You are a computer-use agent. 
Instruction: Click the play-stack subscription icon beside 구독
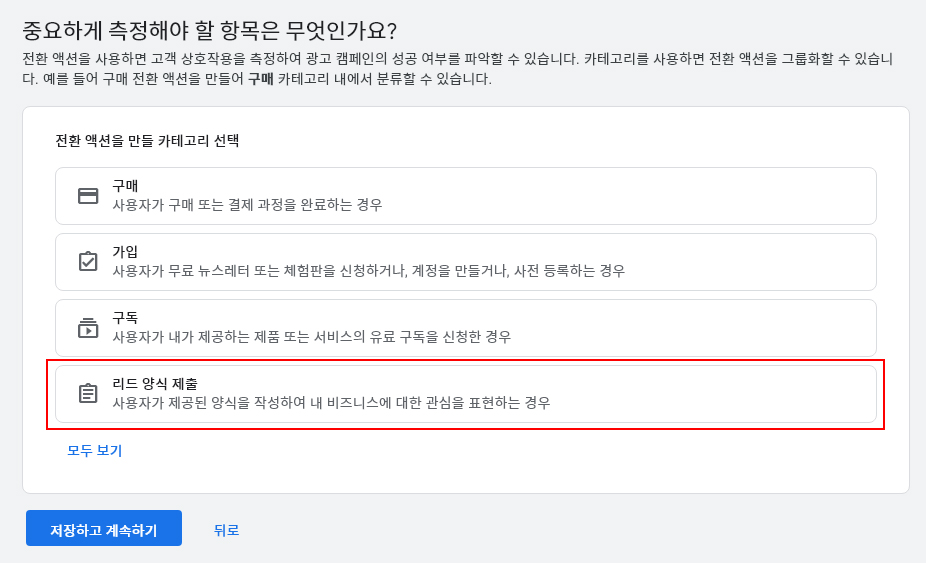pos(88,328)
